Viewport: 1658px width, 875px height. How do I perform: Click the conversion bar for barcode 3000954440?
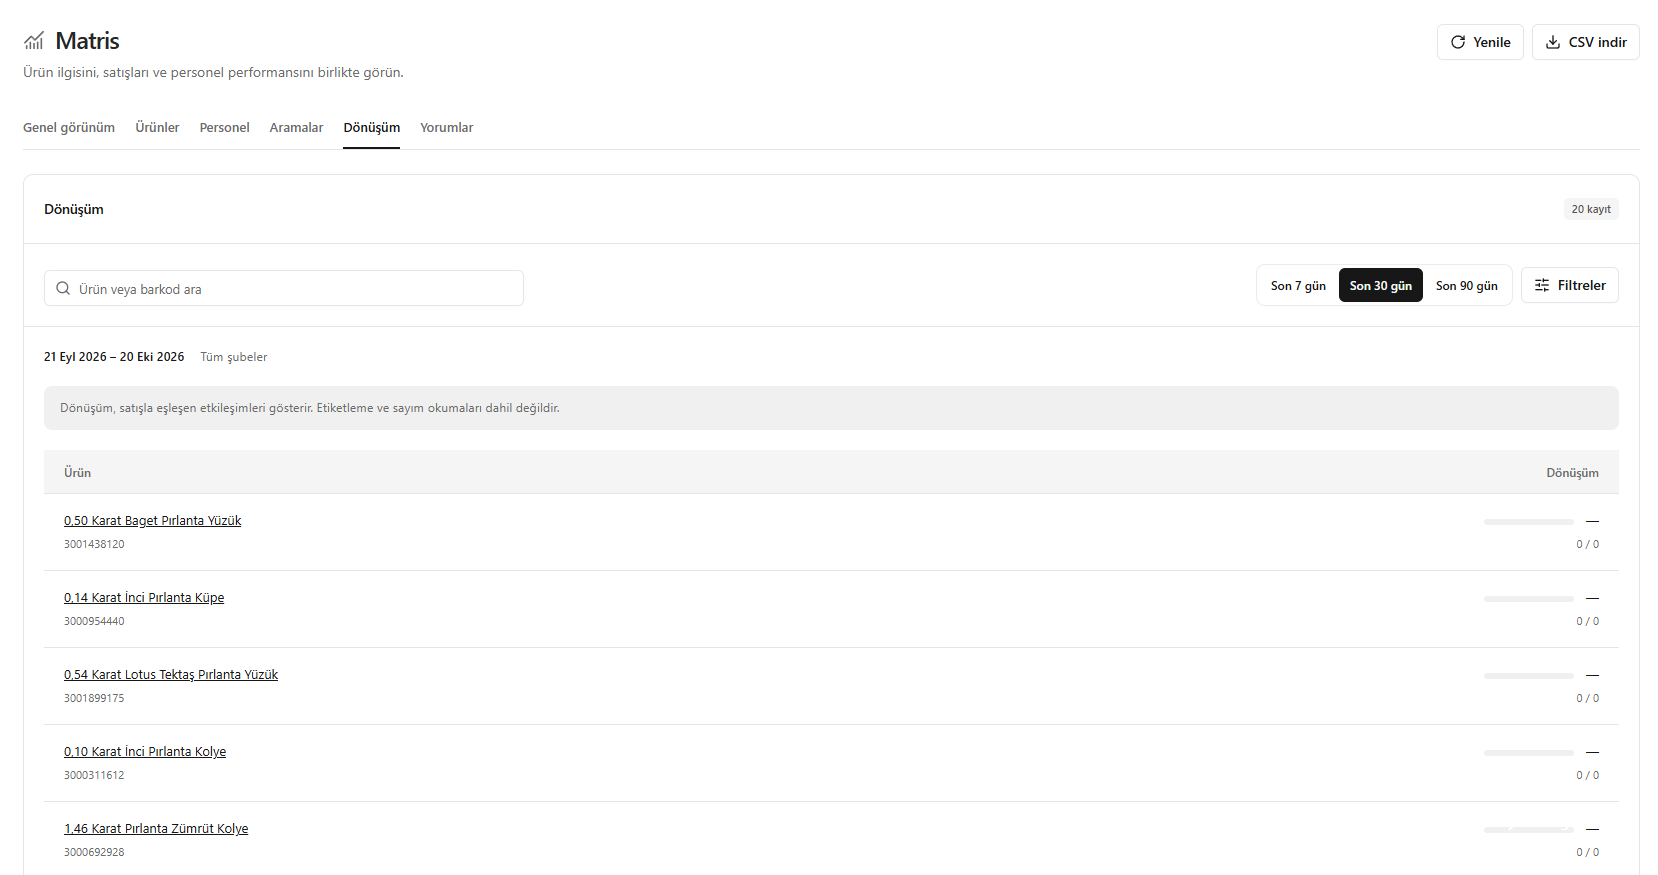pos(1529,599)
